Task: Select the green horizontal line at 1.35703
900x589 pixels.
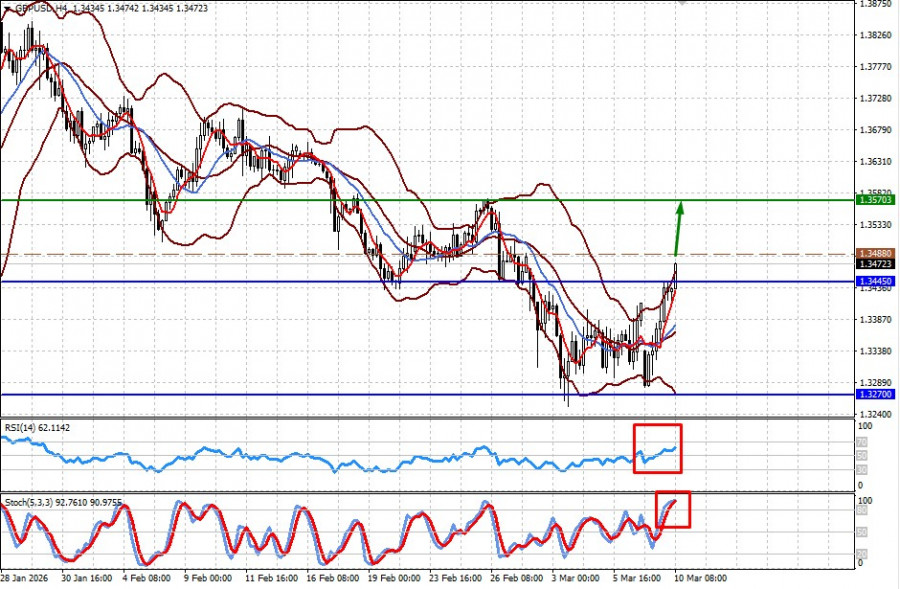Action: tap(428, 200)
